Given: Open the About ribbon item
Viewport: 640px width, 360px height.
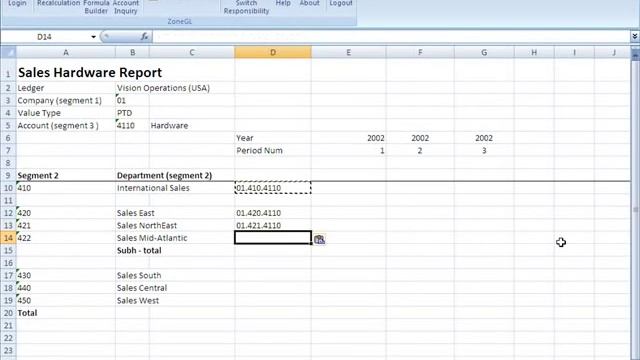Looking at the screenshot, I should 309,3.
